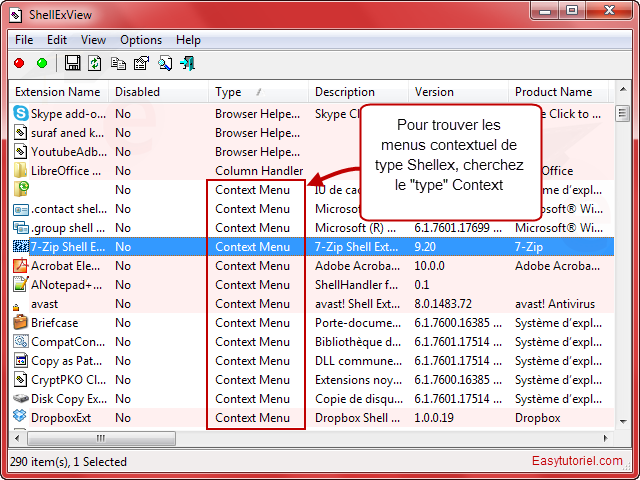The height and width of the screenshot is (480, 640).
Task: Click the Find magnifier toolbar icon
Action: point(165,63)
